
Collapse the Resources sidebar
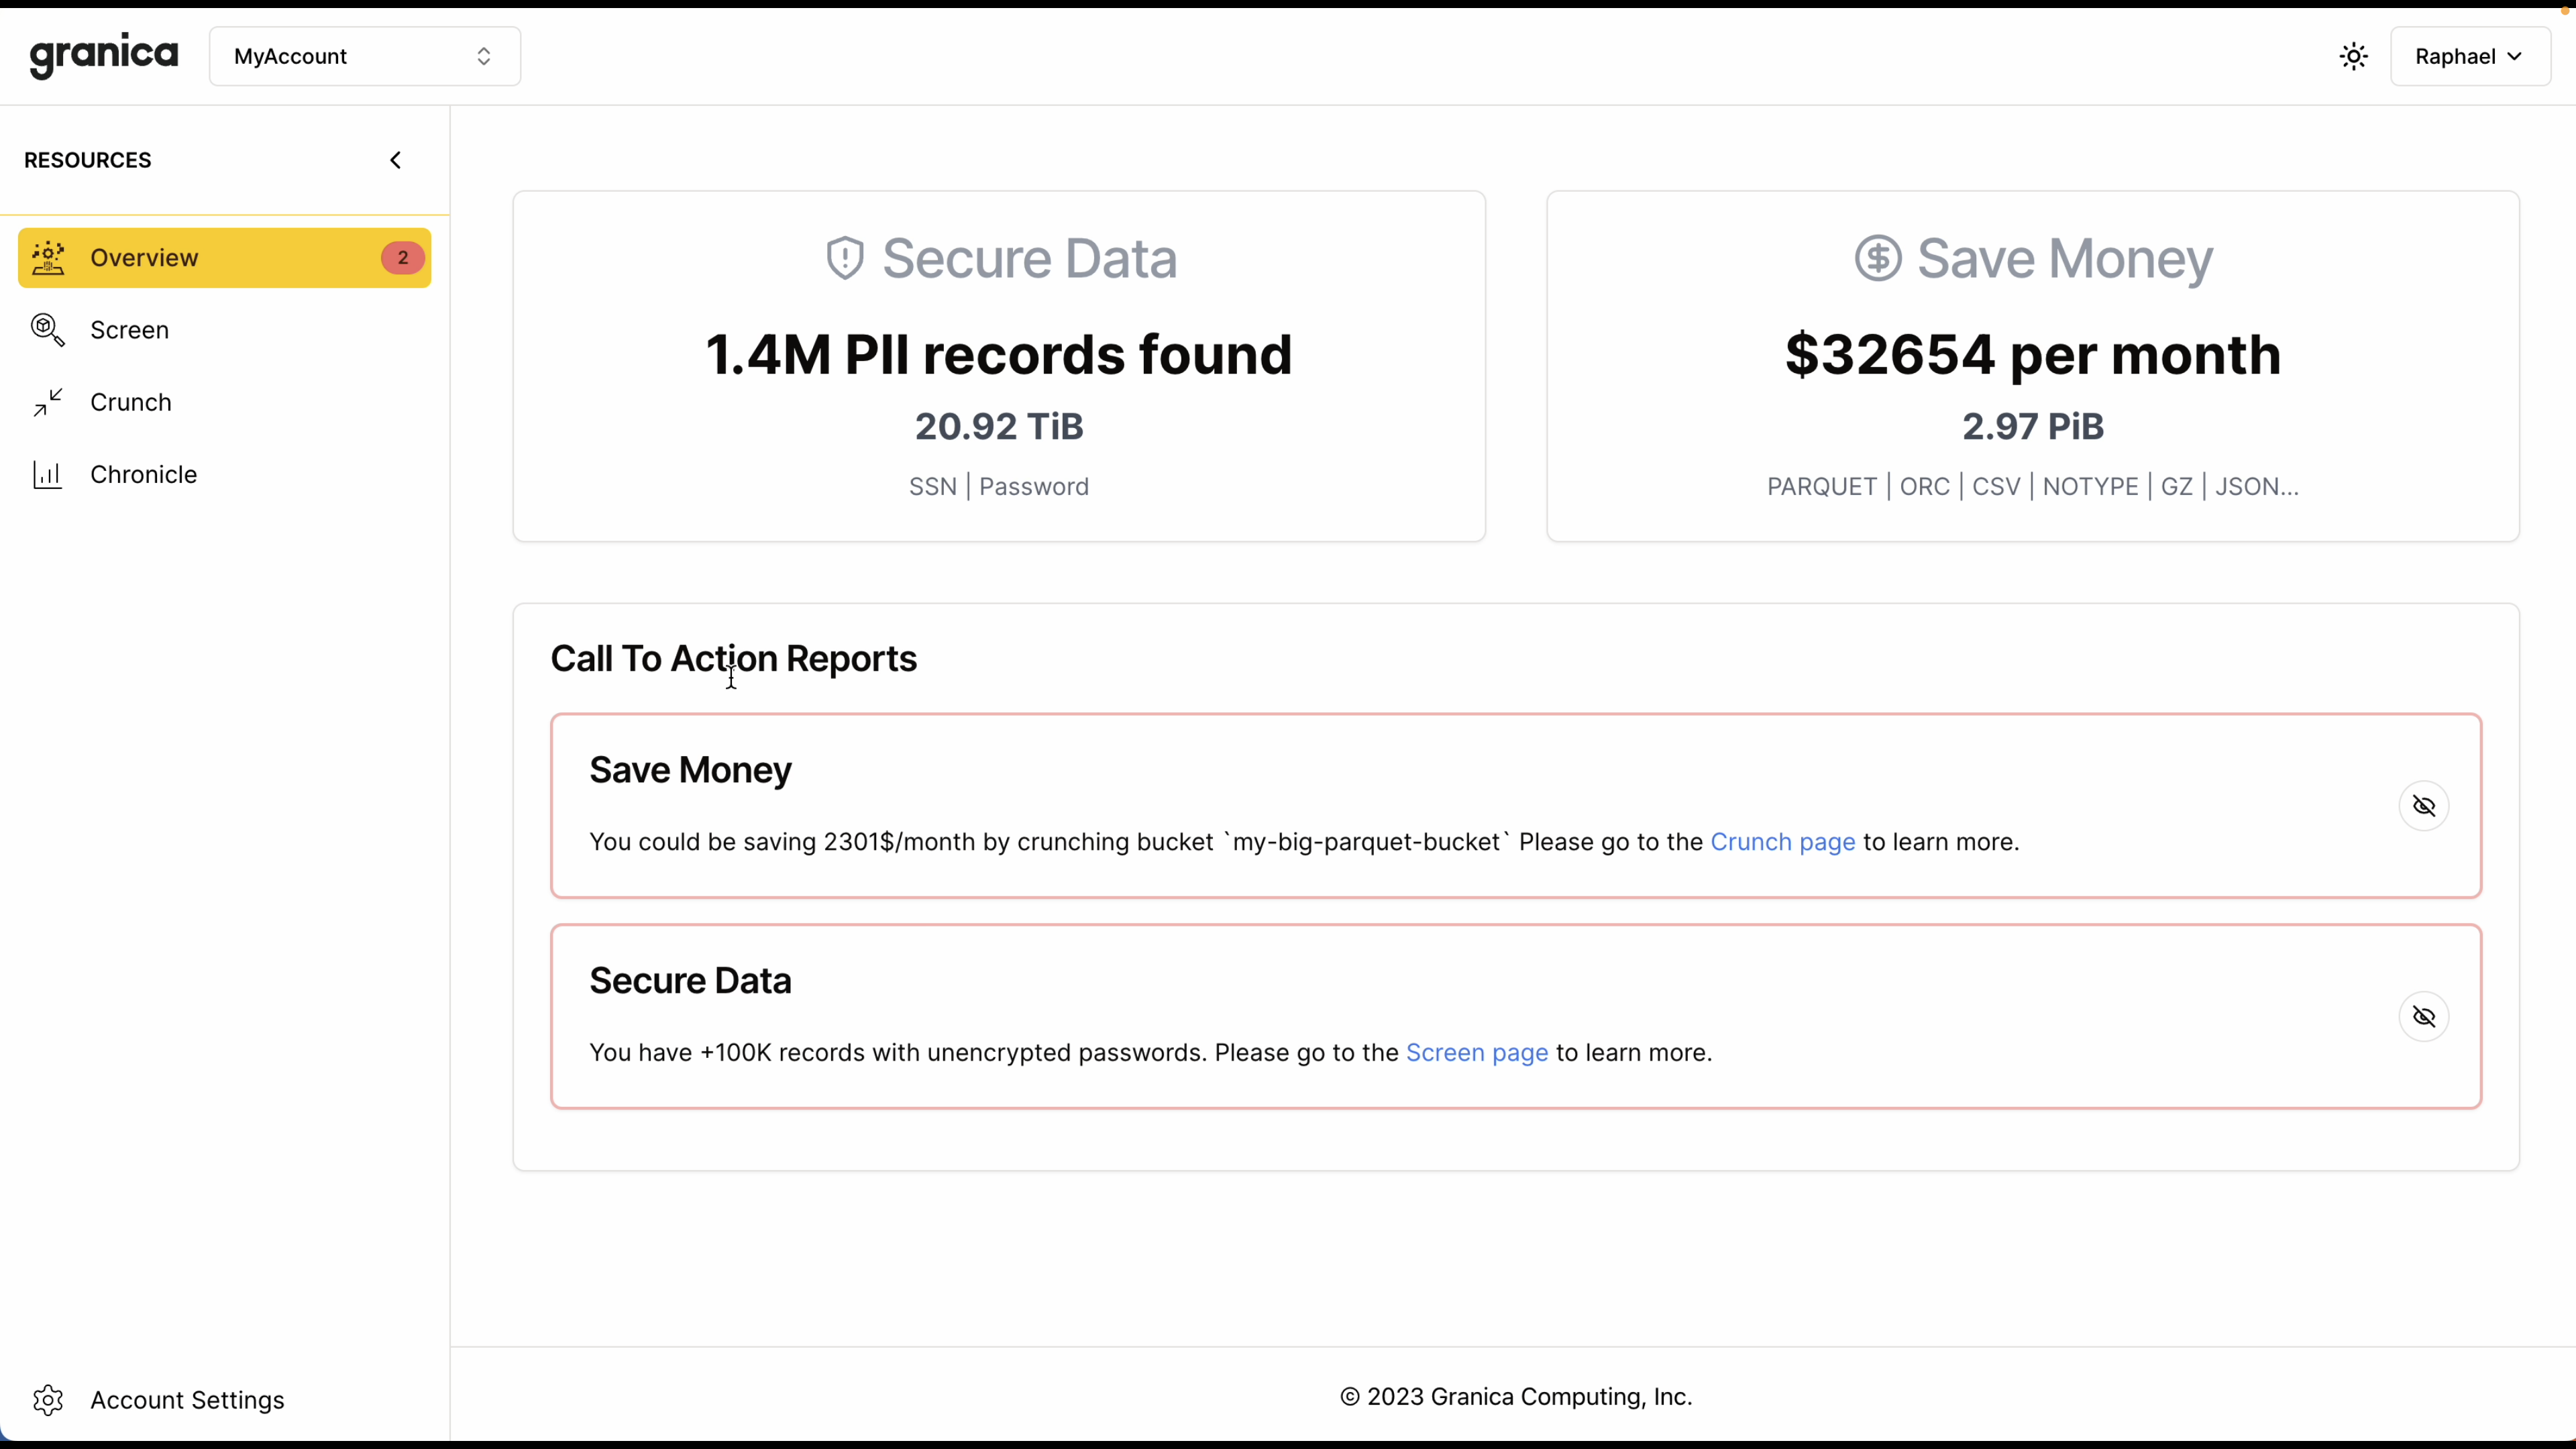click(x=396, y=160)
